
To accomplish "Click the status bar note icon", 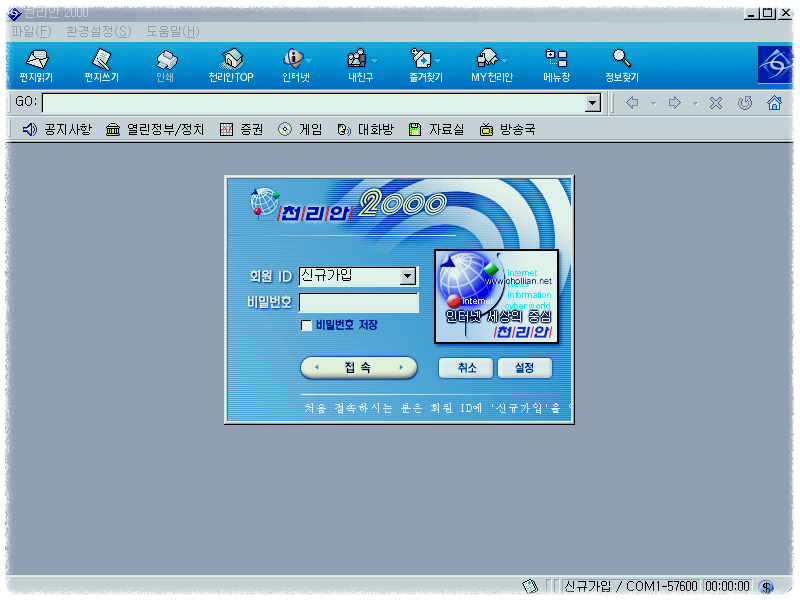I will (x=530, y=586).
